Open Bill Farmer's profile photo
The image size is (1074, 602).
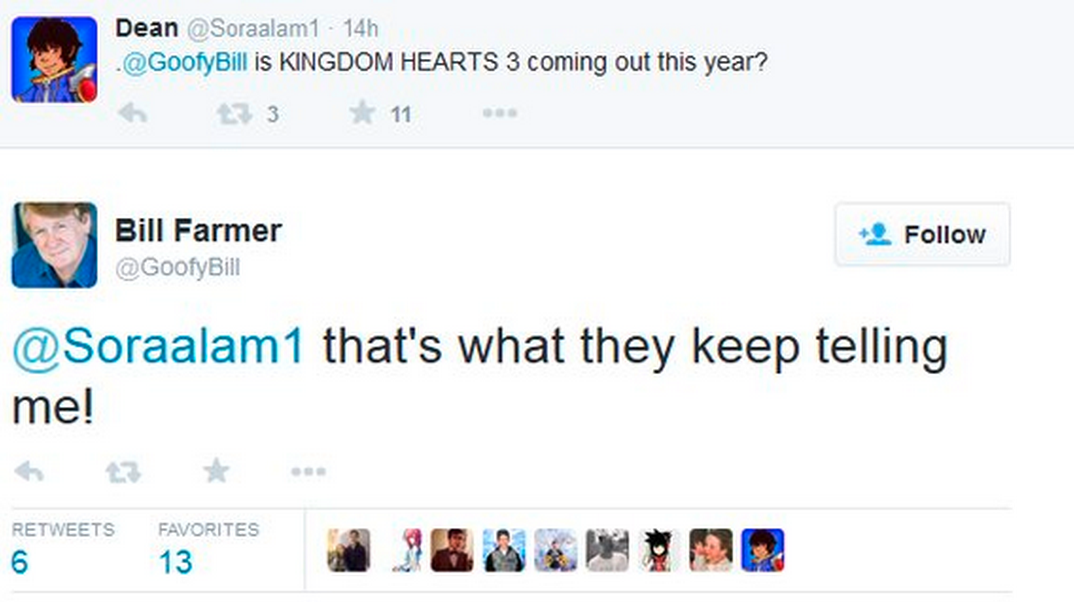pos(54,245)
